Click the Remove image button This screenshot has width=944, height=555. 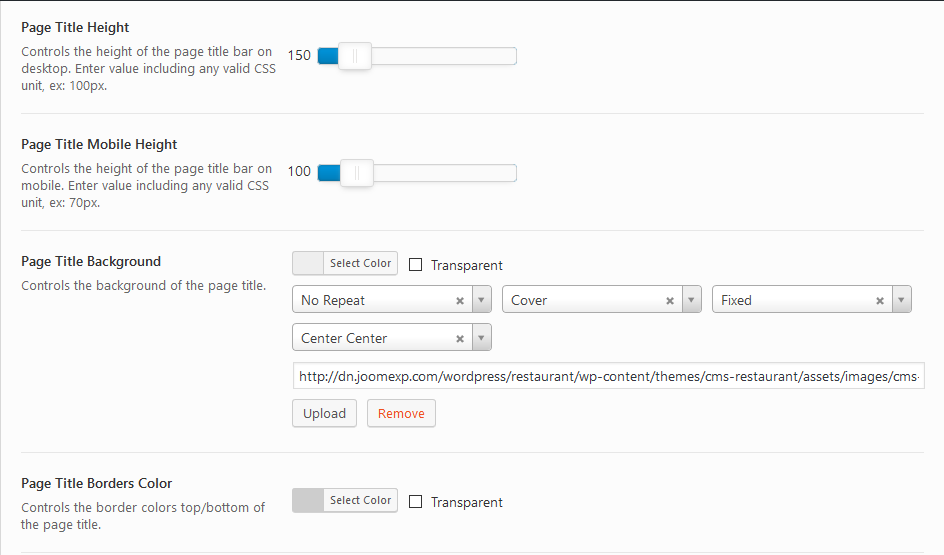[401, 413]
